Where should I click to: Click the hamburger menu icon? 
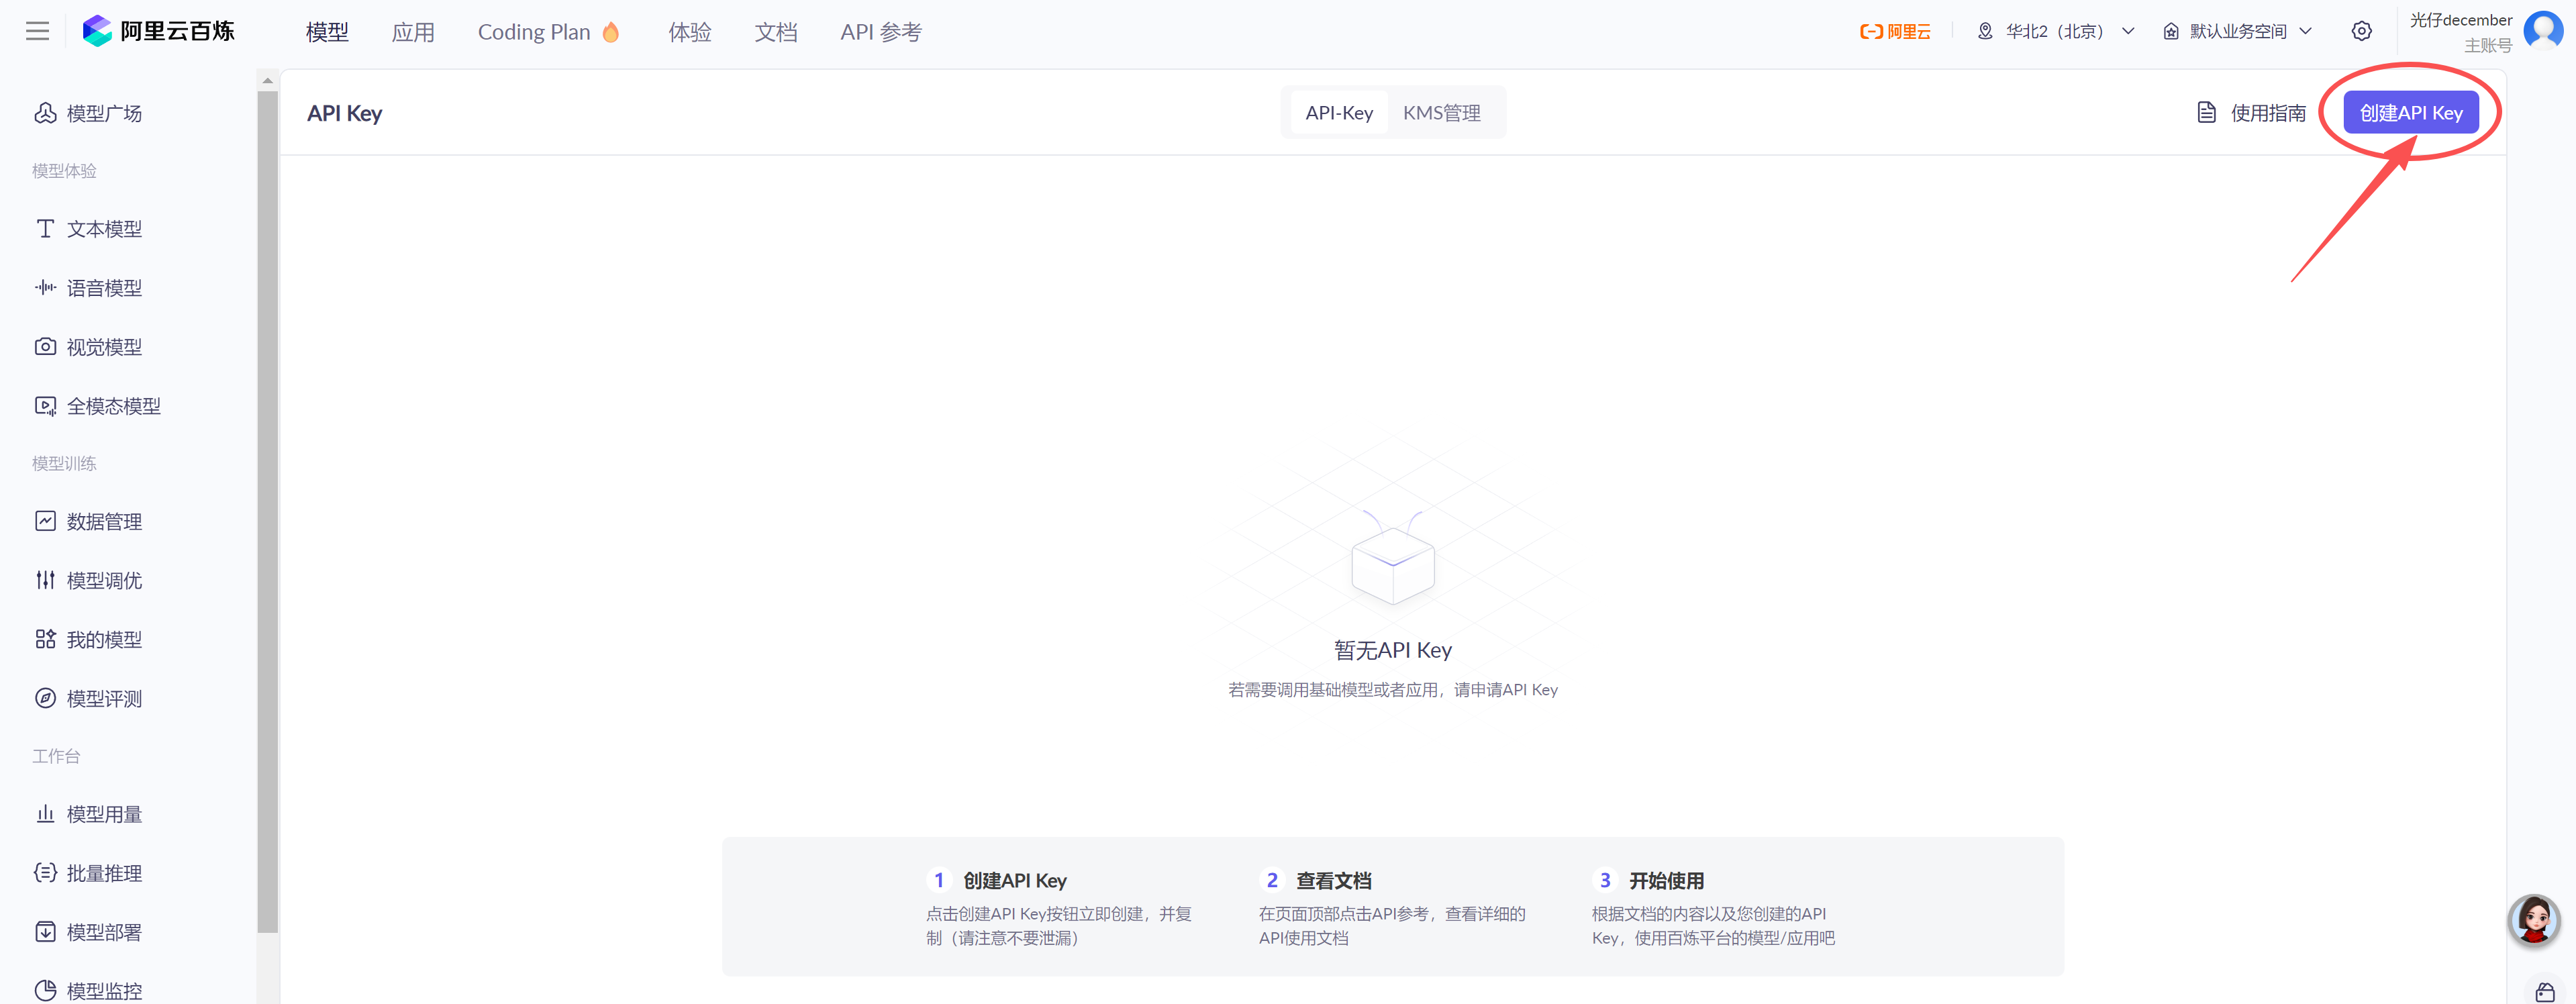37,31
